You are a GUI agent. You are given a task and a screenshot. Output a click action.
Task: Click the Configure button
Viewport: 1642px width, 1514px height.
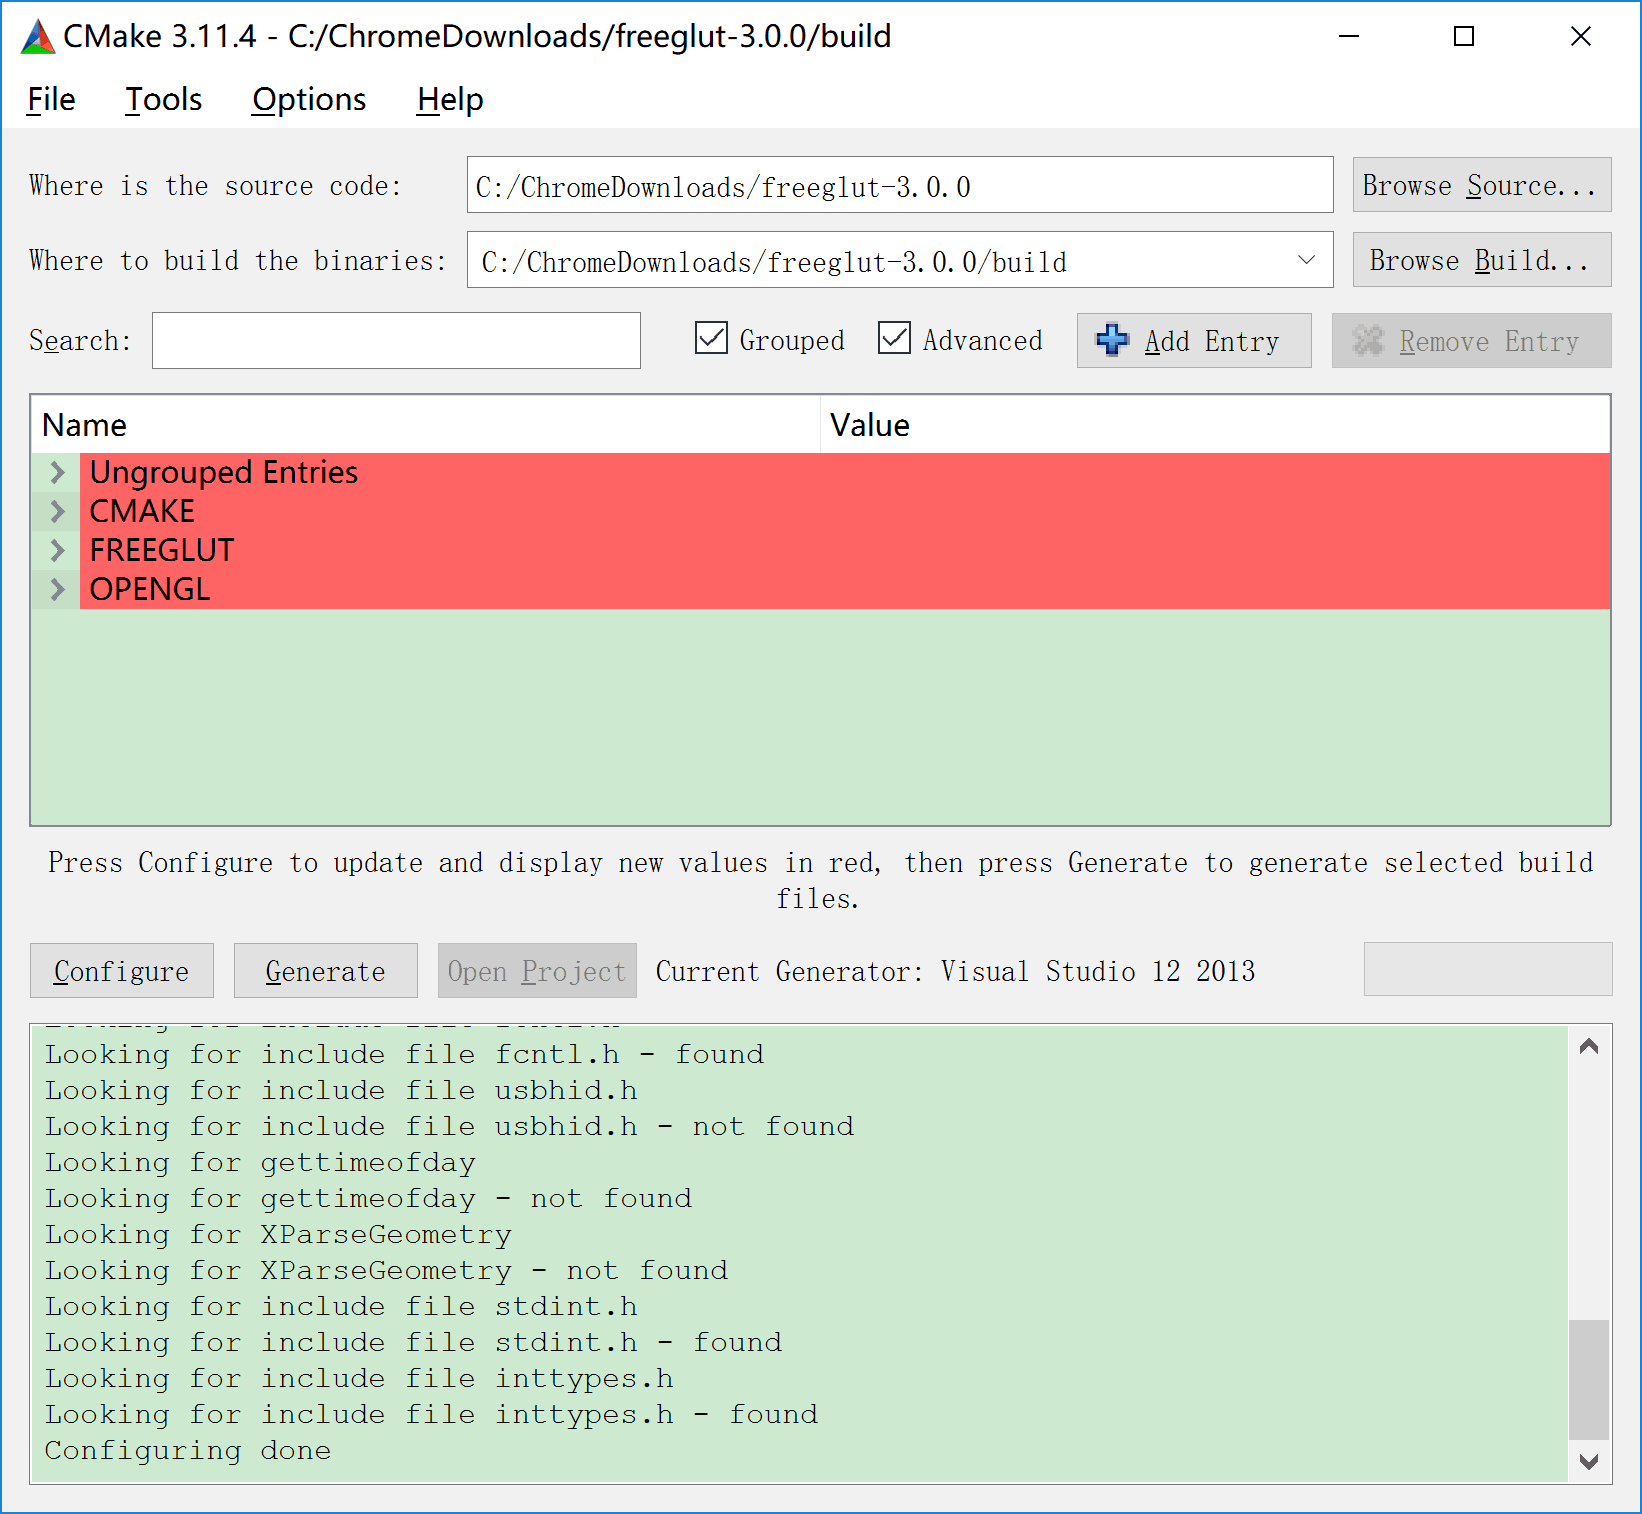pyautogui.click(x=122, y=970)
